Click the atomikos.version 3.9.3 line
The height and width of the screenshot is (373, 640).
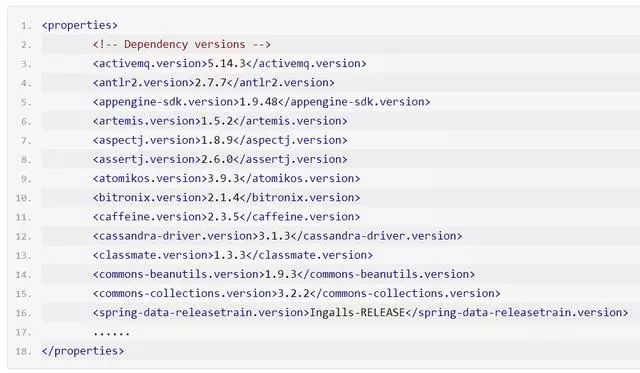pos(226,178)
